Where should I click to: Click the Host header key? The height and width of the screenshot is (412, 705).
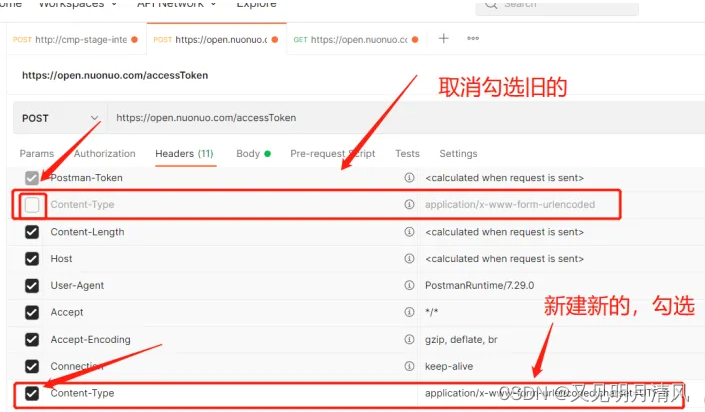coord(61,259)
